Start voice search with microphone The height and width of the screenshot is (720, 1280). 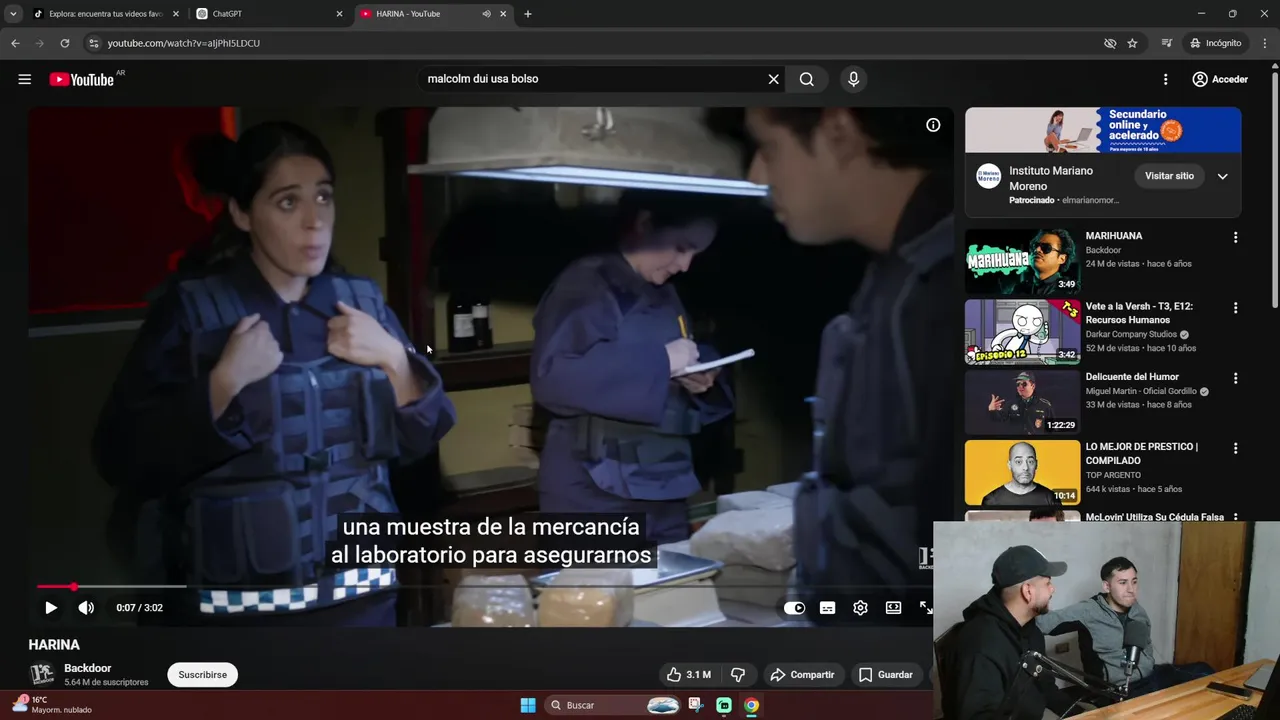point(853,79)
